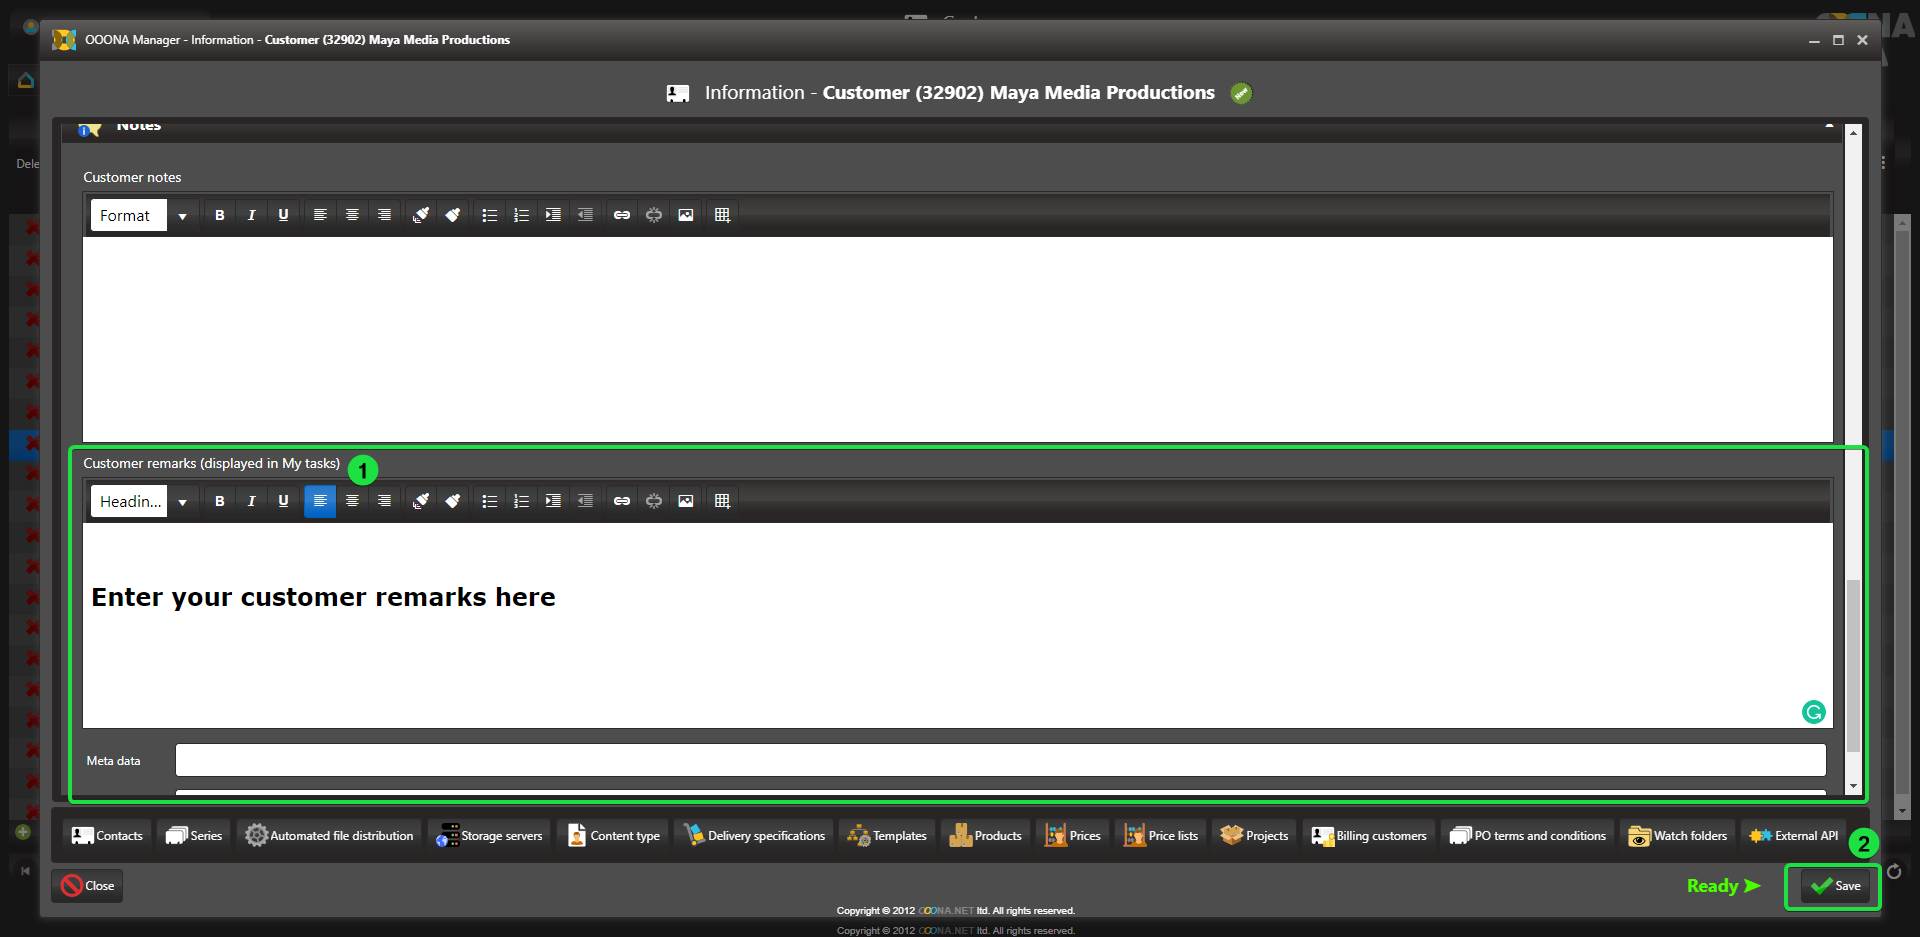
Task: Open the Billing customers tab
Action: click(1369, 835)
